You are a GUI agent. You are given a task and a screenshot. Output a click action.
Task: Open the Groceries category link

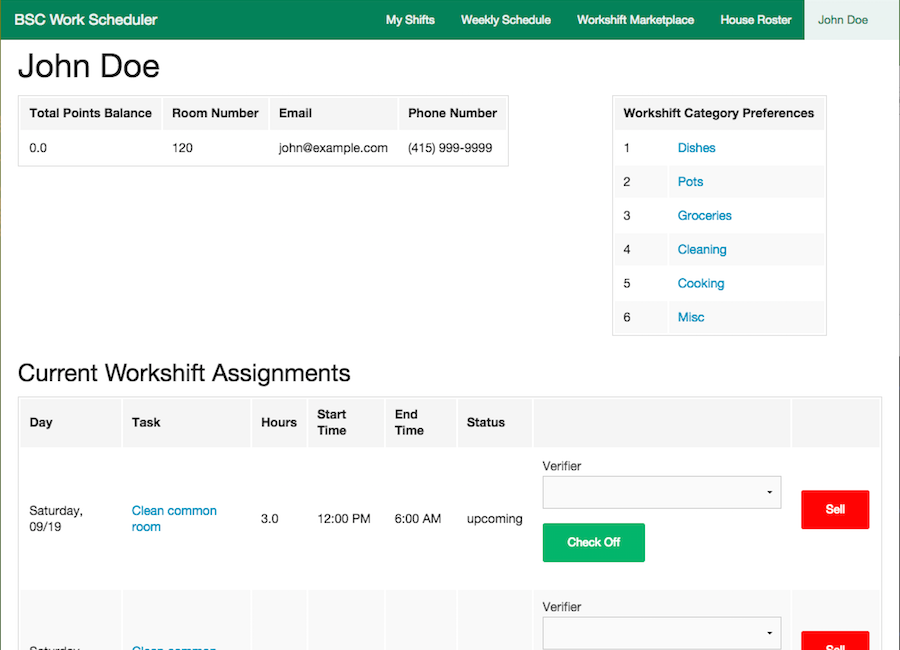[704, 215]
